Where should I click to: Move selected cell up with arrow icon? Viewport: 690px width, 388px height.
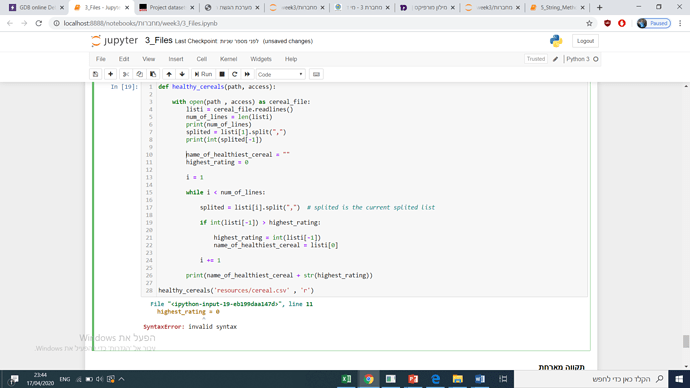pyautogui.click(x=169, y=74)
